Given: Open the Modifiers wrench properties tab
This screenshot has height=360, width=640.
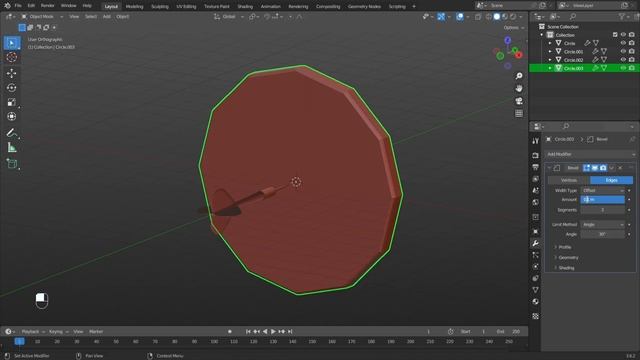Looking at the screenshot, I should [x=536, y=243].
